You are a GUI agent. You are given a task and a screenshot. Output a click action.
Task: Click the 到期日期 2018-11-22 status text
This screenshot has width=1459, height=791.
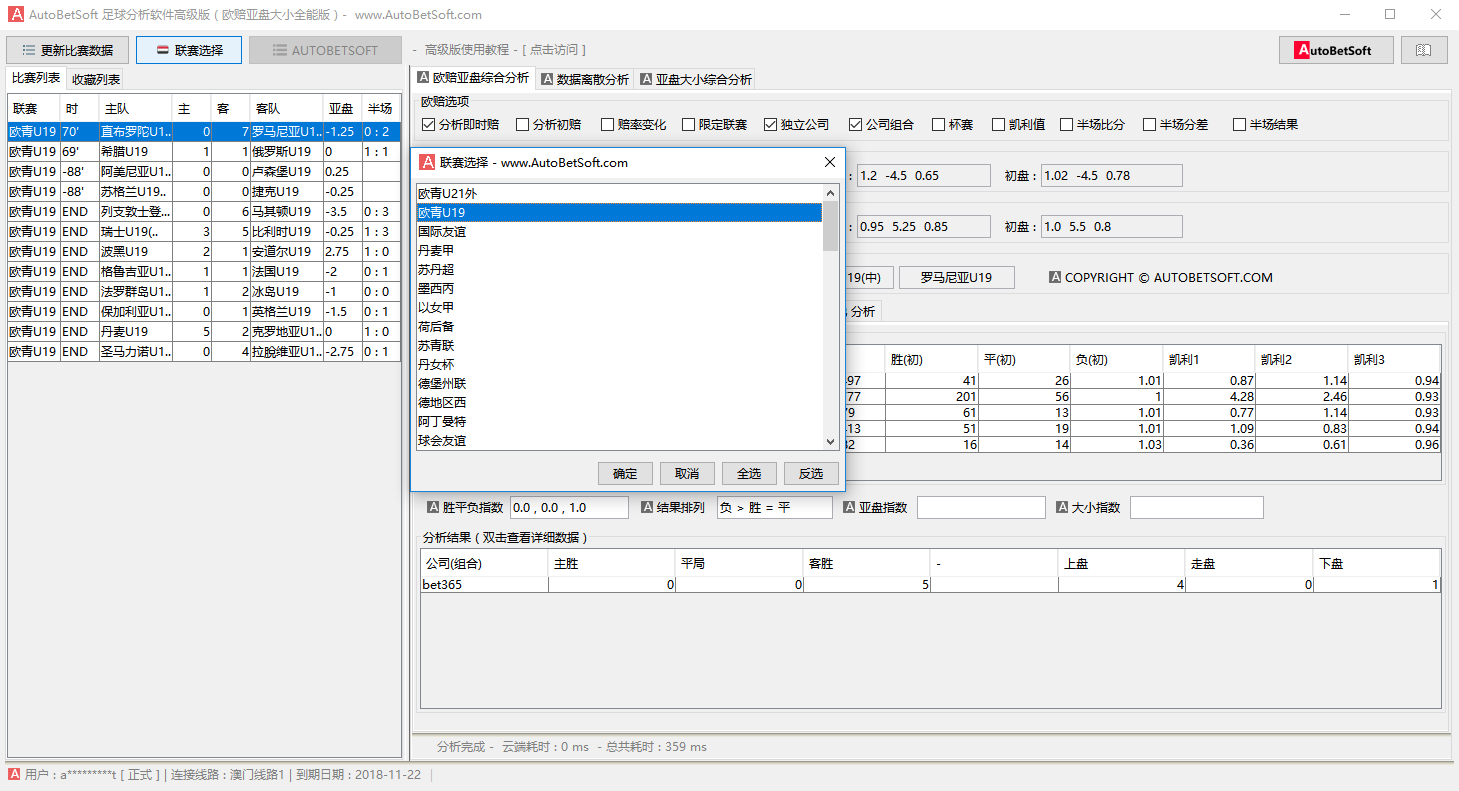[358, 775]
